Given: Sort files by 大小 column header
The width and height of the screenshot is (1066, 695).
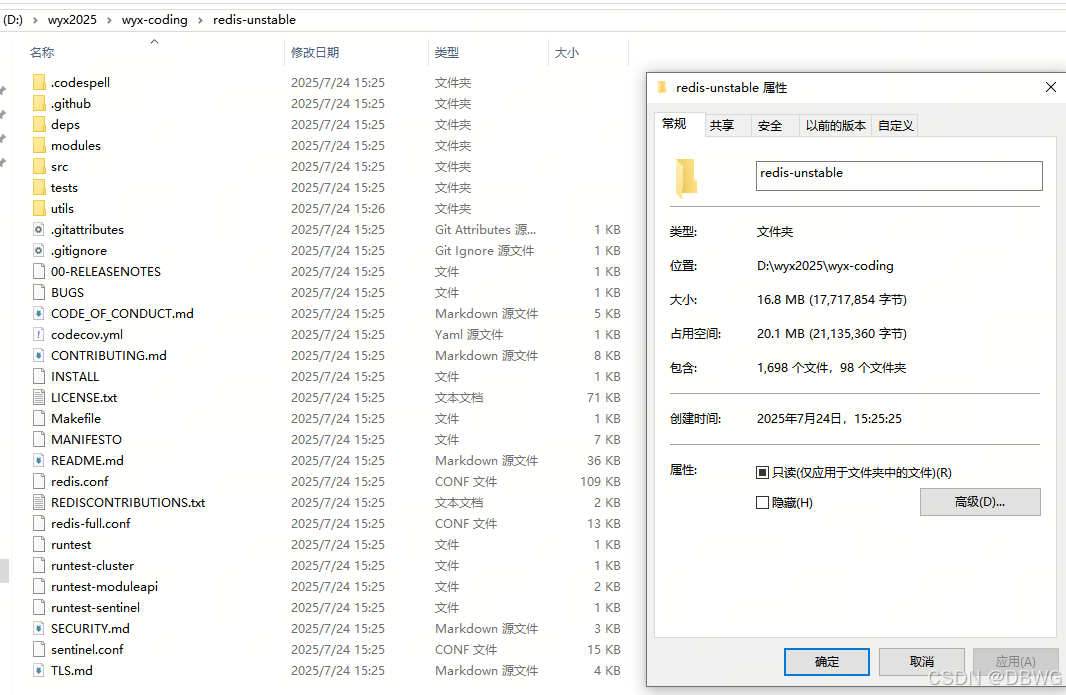Looking at the screenshot, I should tap(567, 52).
